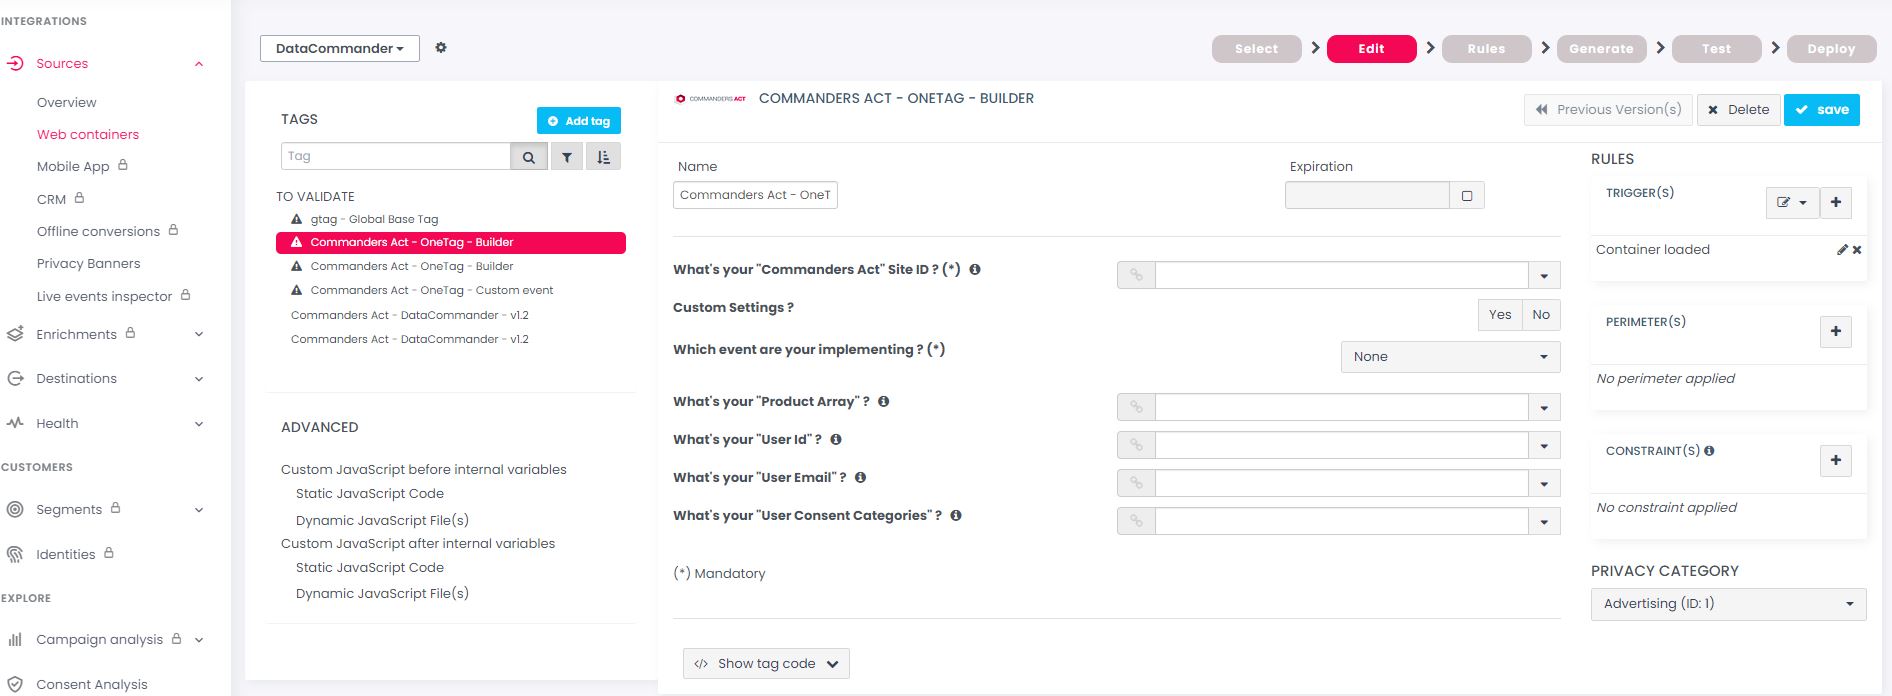
Task: Go to the Edit step
Action: (1372, 49)
